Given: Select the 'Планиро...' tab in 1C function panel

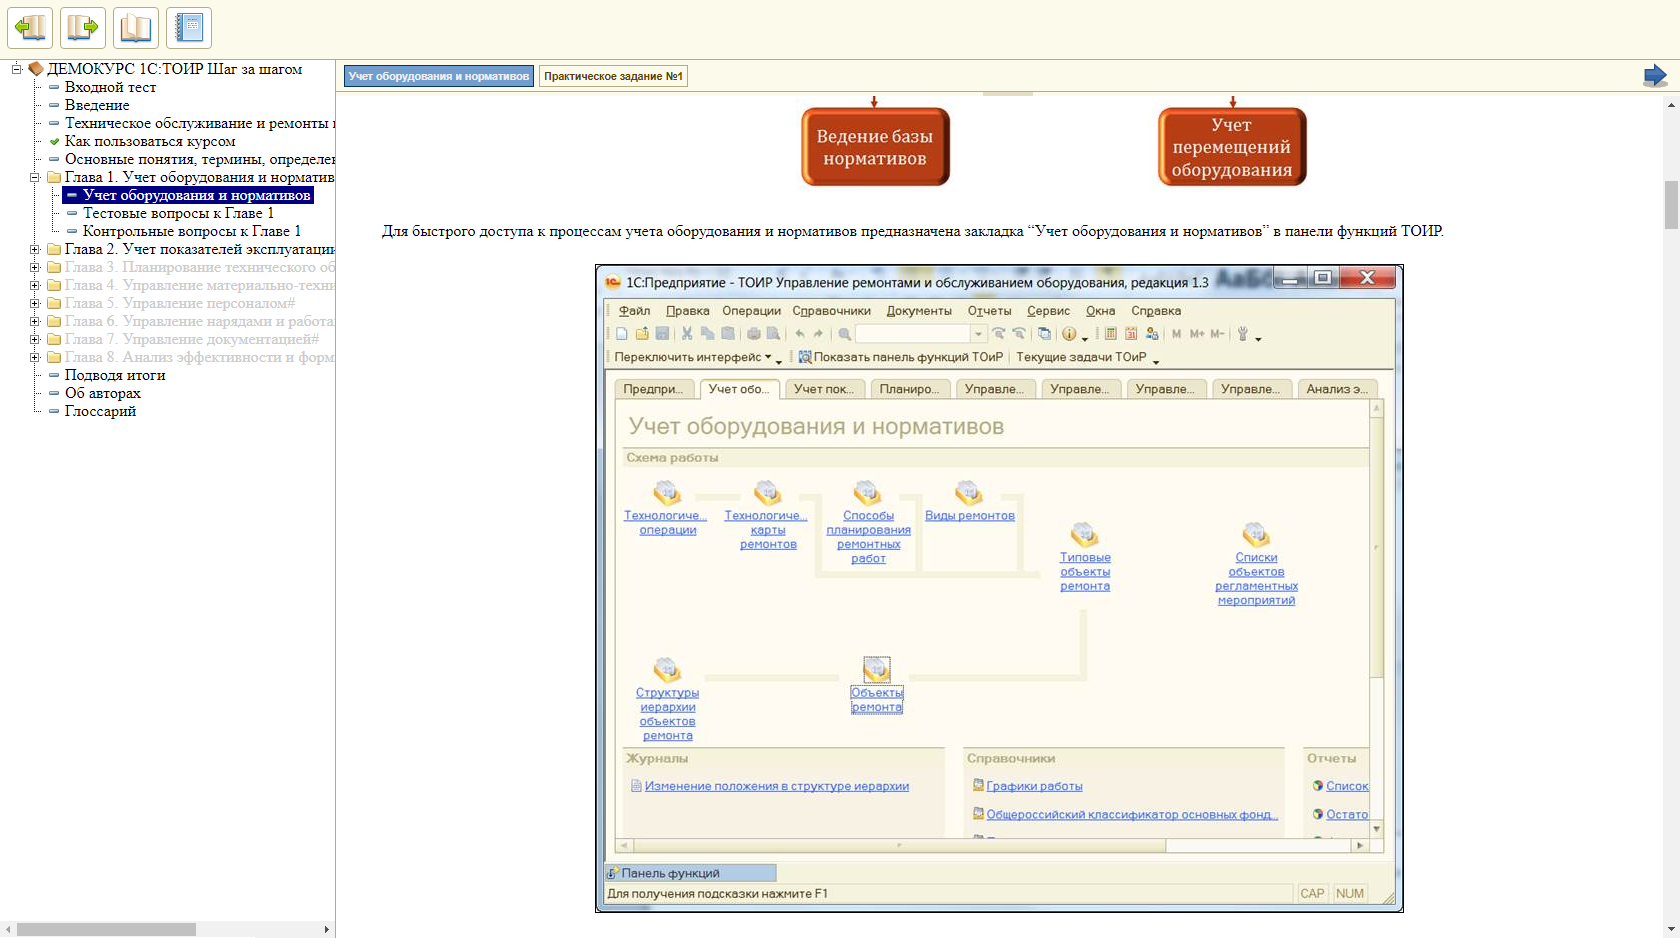Looking at the screenshot, I should click(x=909, y=389).
